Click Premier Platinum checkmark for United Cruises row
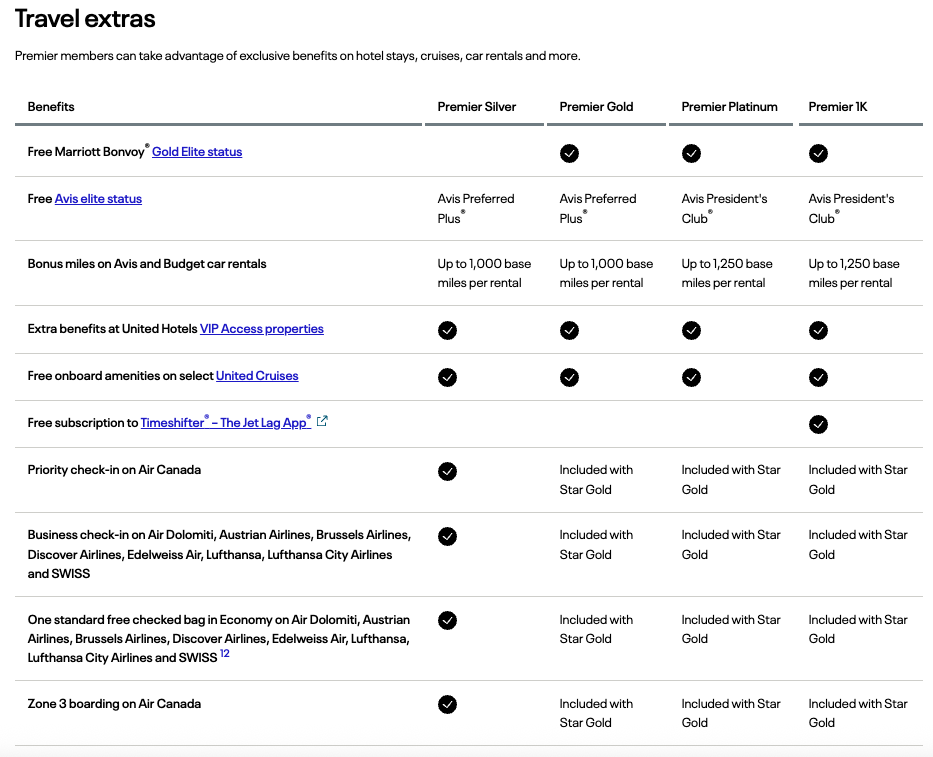The image size is (933, 757). pyautogui.click(x=691, y=377)
